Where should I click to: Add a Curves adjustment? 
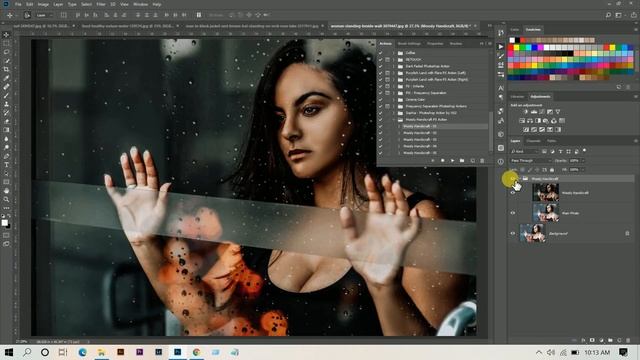tap(542, 112)
